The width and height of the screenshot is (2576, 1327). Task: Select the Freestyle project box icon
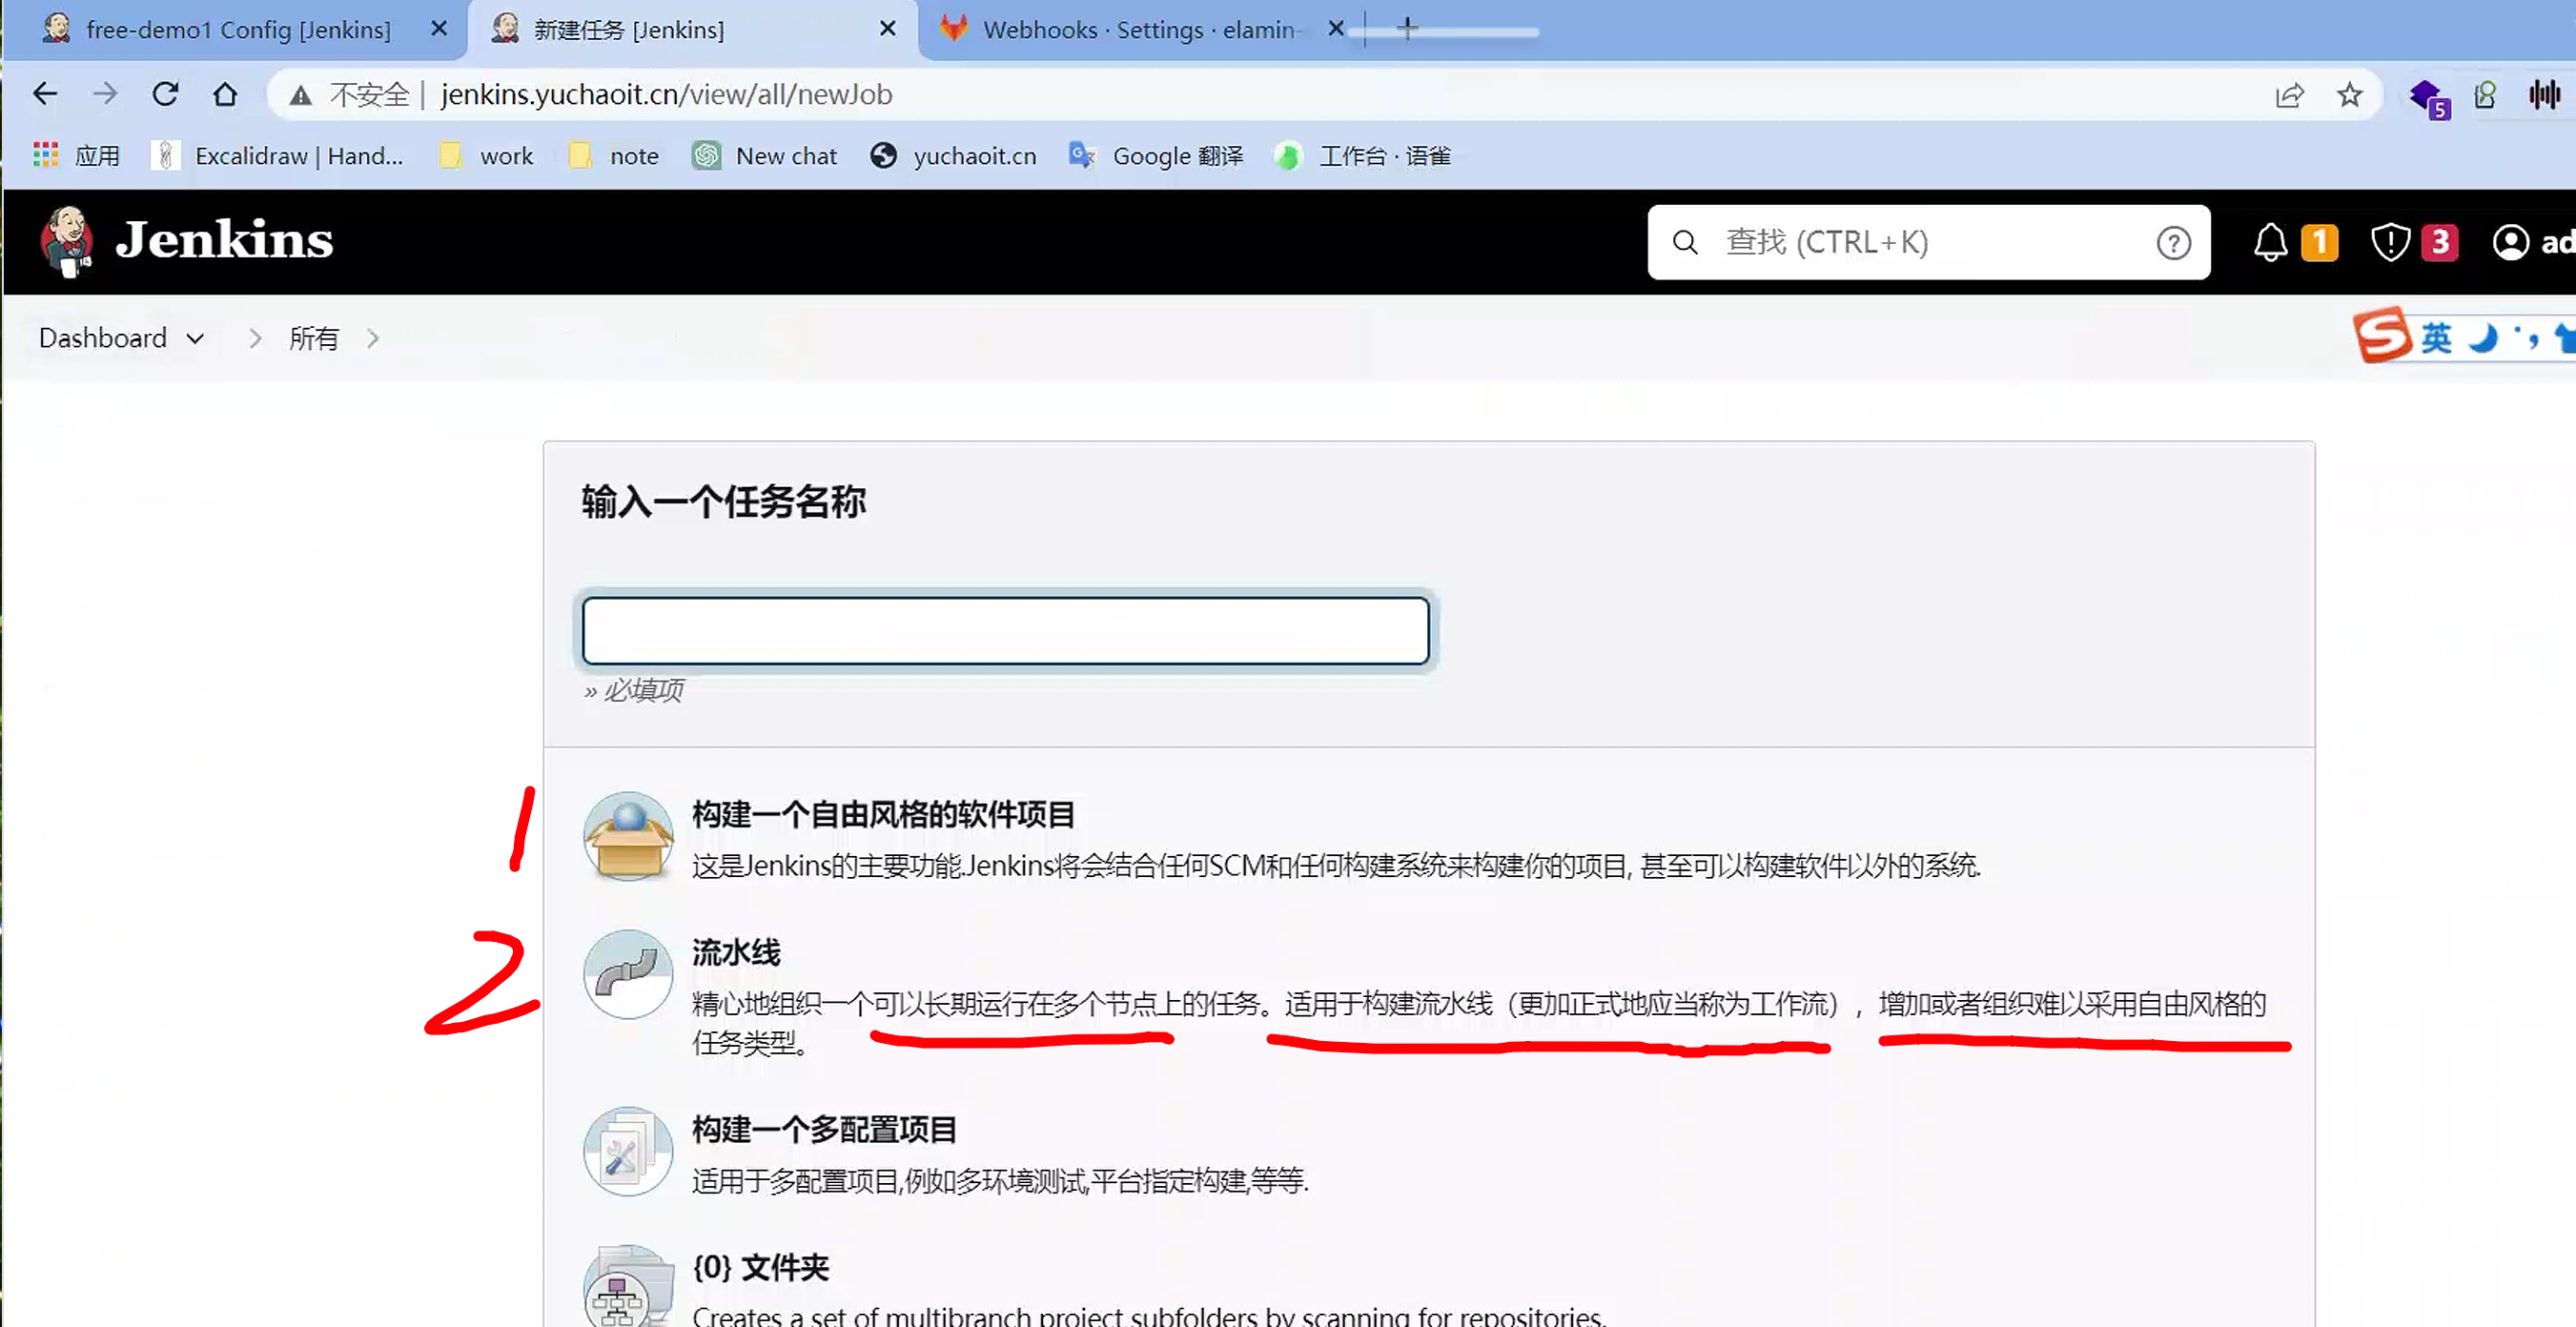coord(628,836)
